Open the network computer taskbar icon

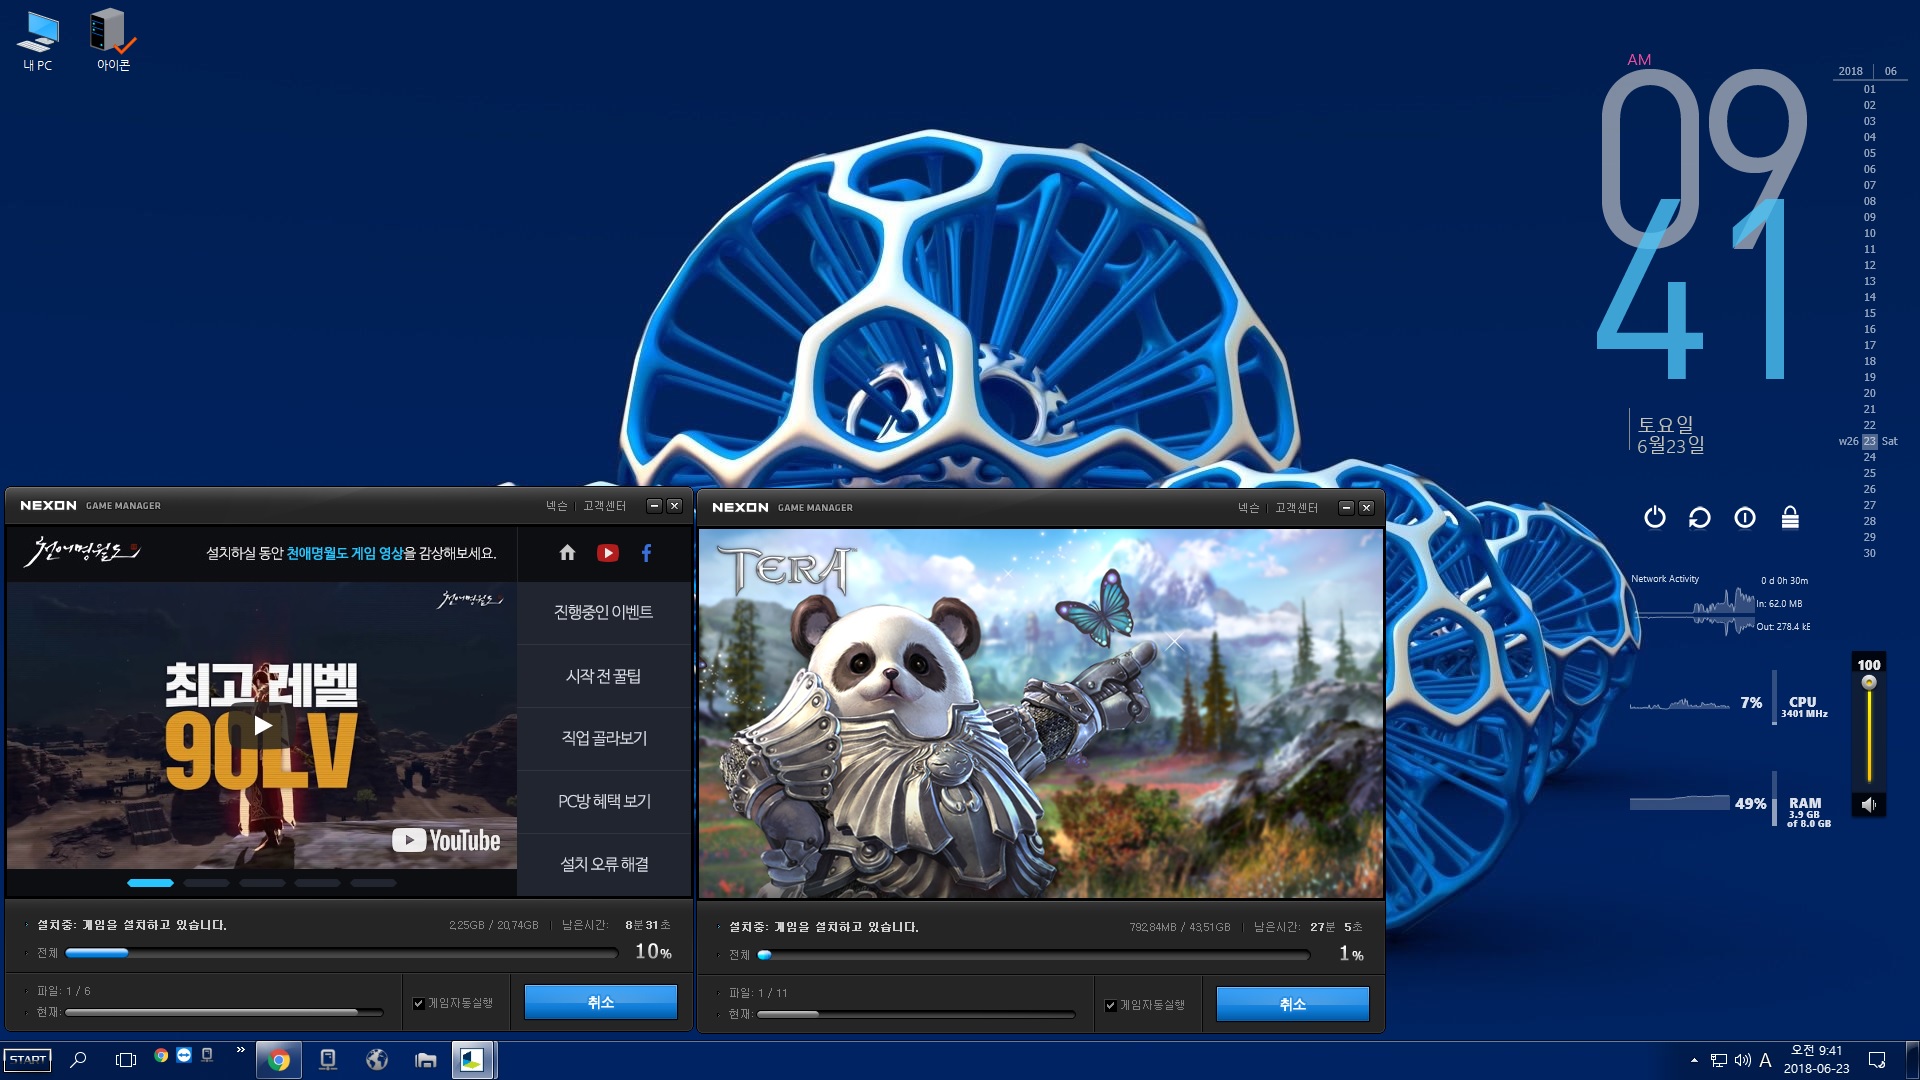pos(328,1060)
